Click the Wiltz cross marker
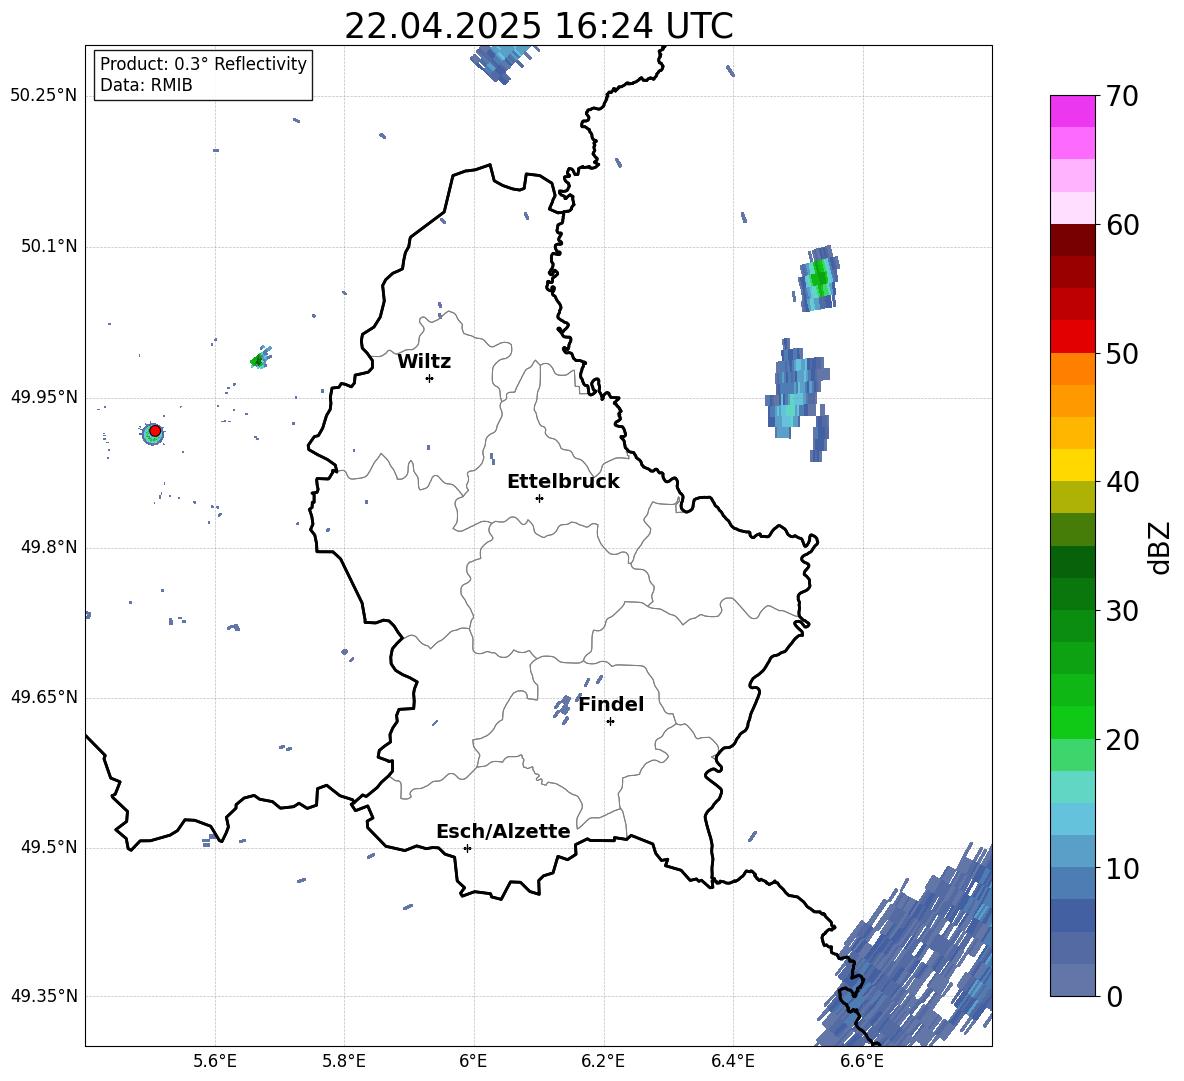 click(x=429, y=378)
